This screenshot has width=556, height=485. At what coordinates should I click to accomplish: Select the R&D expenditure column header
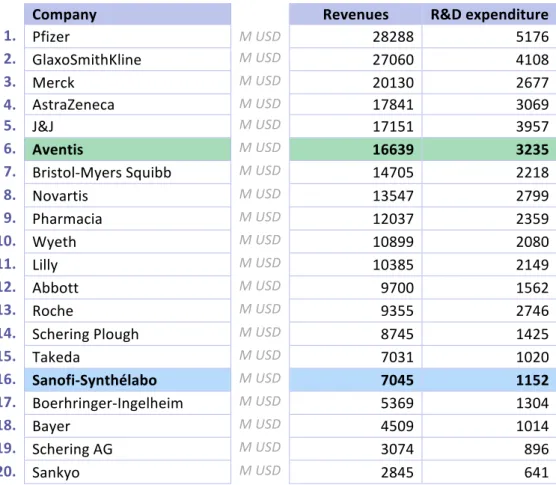click(489, 14)
